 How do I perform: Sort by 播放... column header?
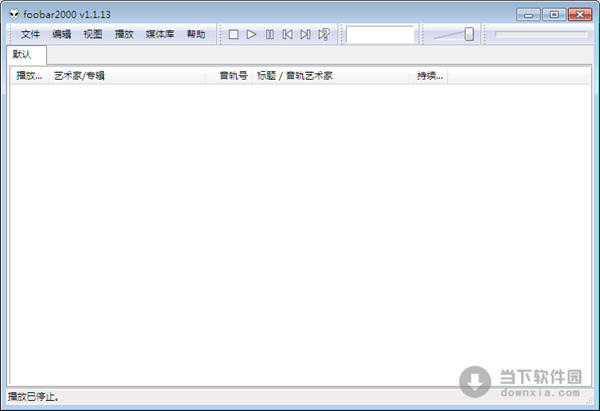click(29, 76)
